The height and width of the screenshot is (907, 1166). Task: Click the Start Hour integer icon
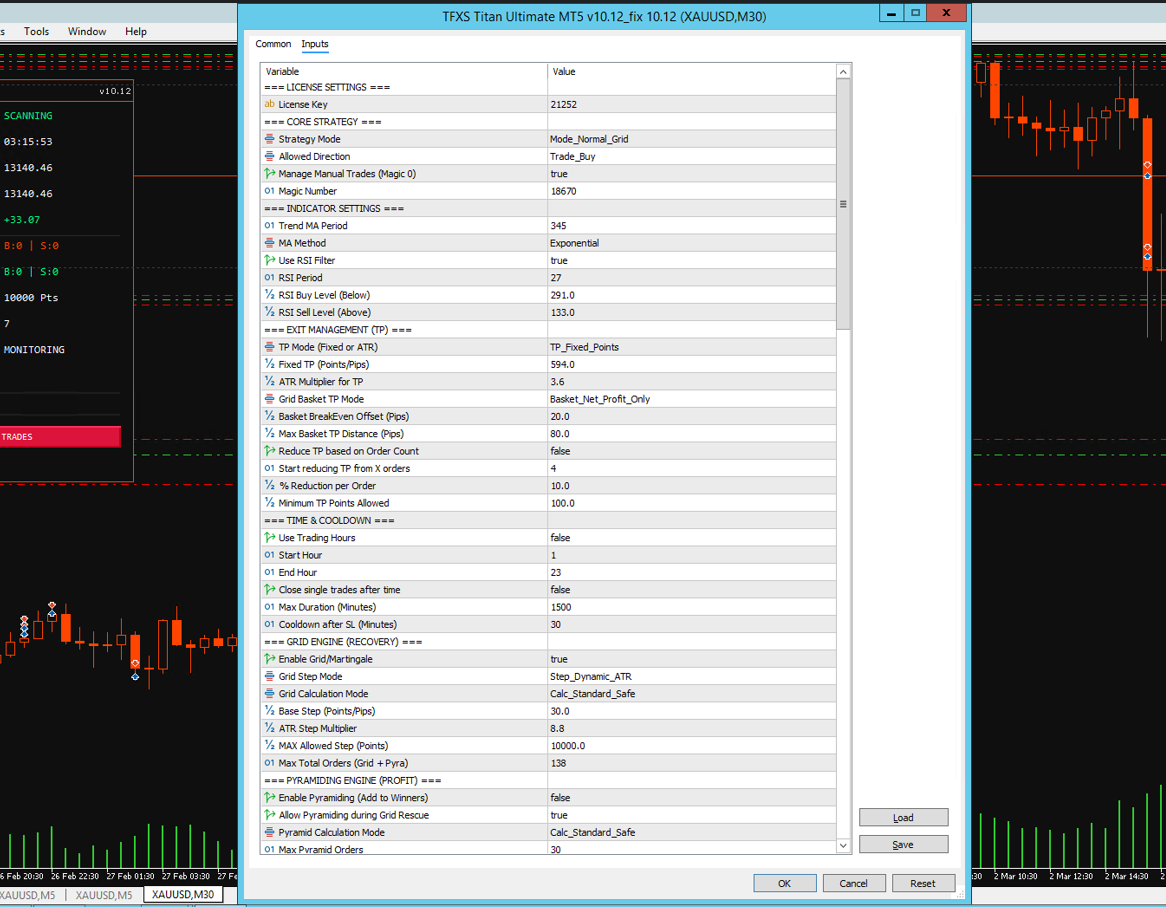pyautogui.click(x=269, y=555)
